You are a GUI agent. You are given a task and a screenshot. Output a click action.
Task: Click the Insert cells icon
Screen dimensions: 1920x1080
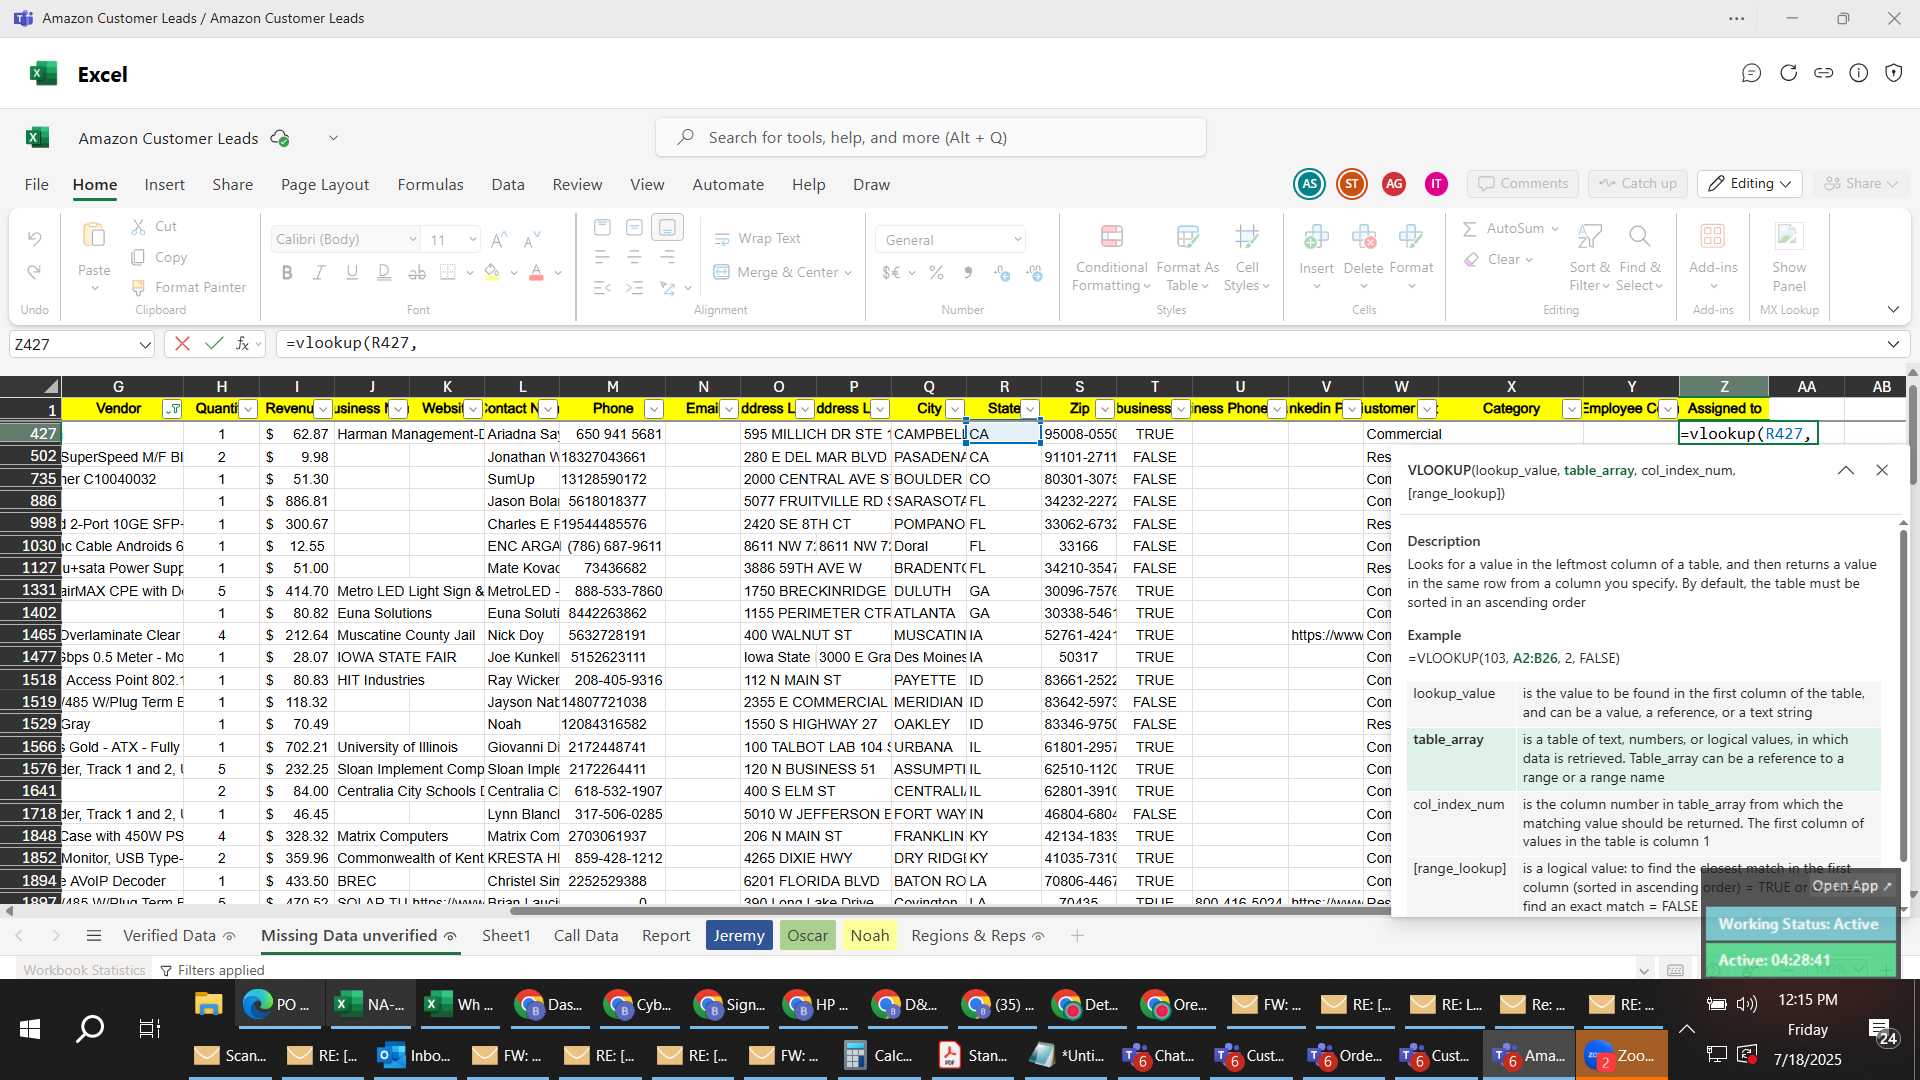click(1316, 237)
